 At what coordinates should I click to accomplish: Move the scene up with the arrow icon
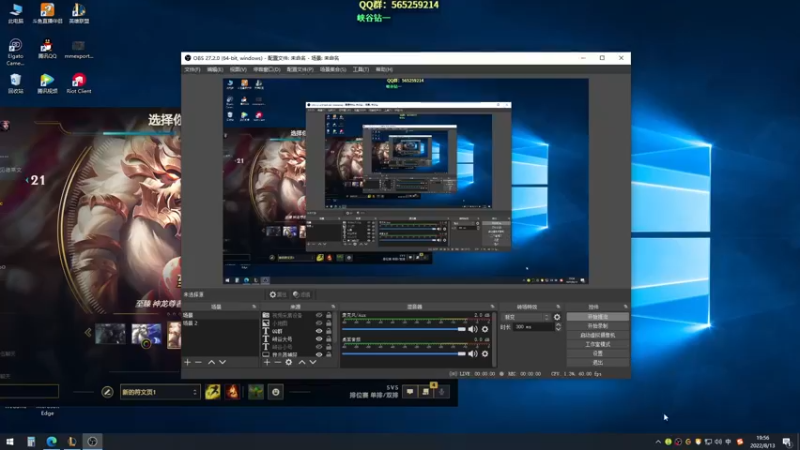(x=211, y=362)
